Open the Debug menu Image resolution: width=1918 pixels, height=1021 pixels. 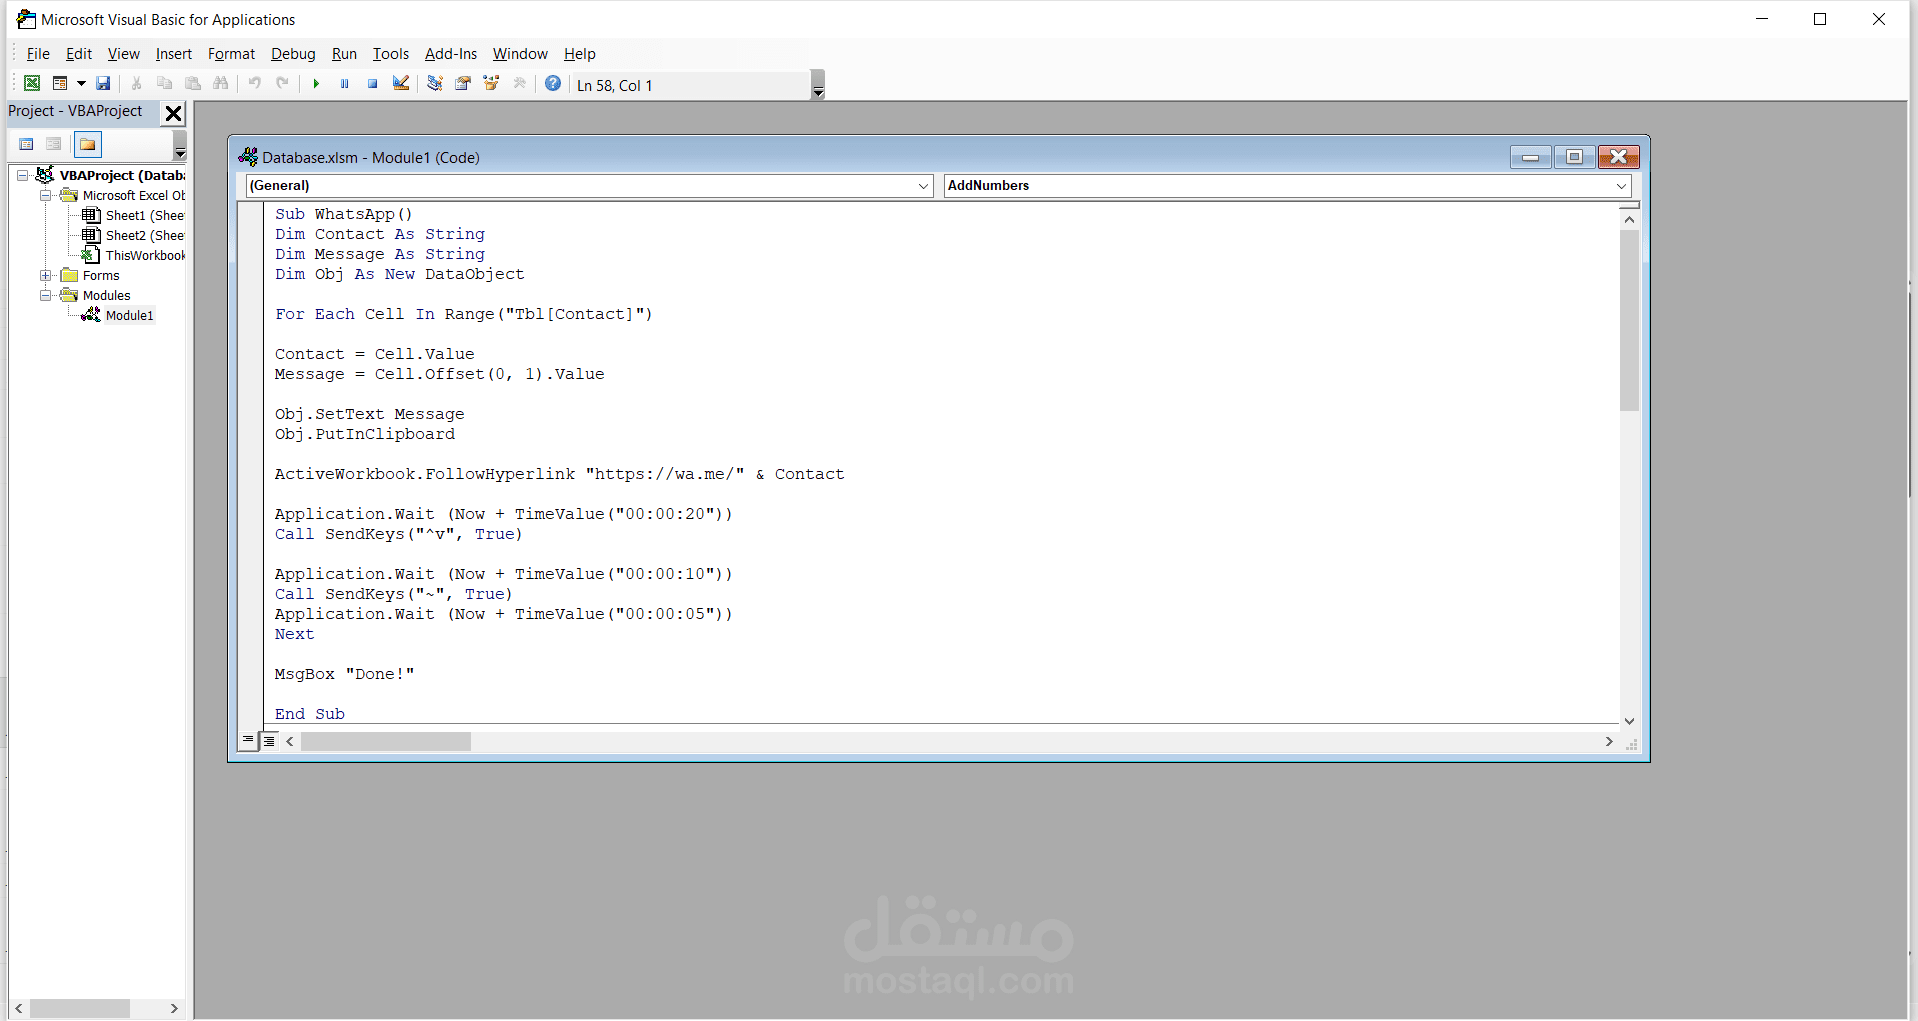click(293, 54)
